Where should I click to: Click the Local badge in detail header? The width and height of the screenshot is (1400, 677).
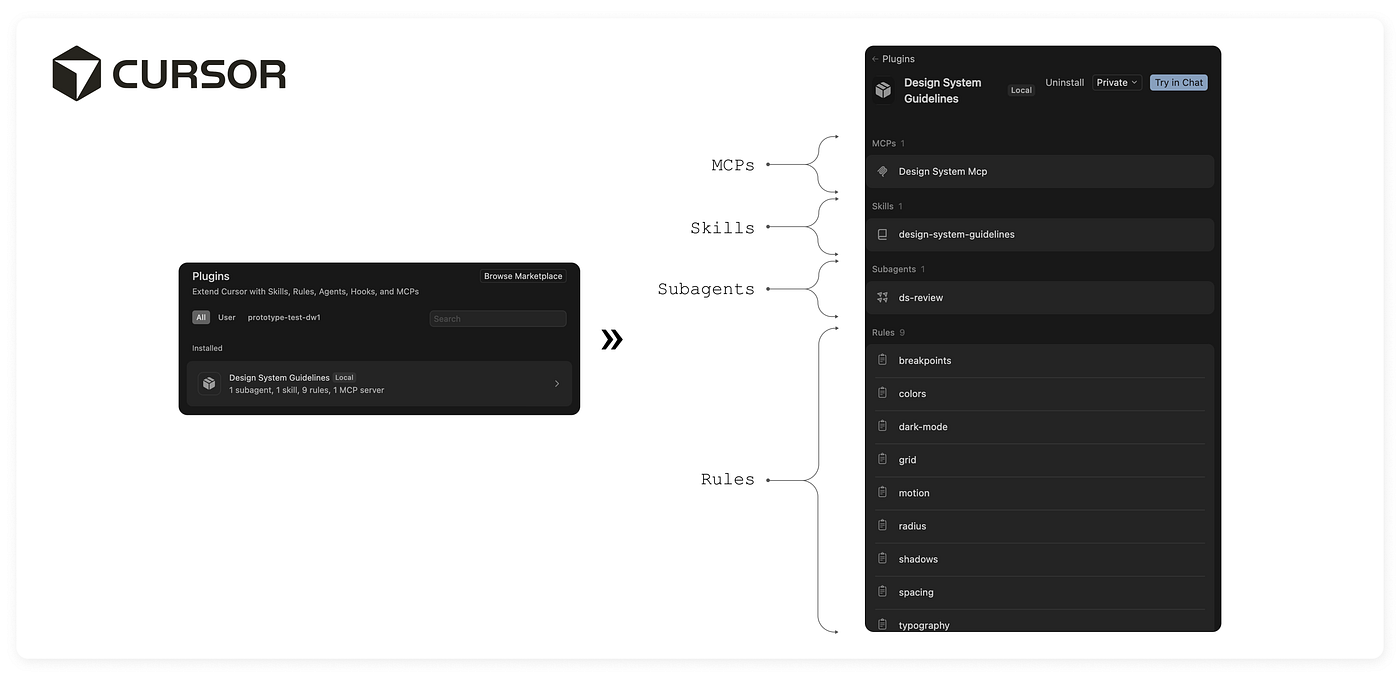tap(1021, 90)
